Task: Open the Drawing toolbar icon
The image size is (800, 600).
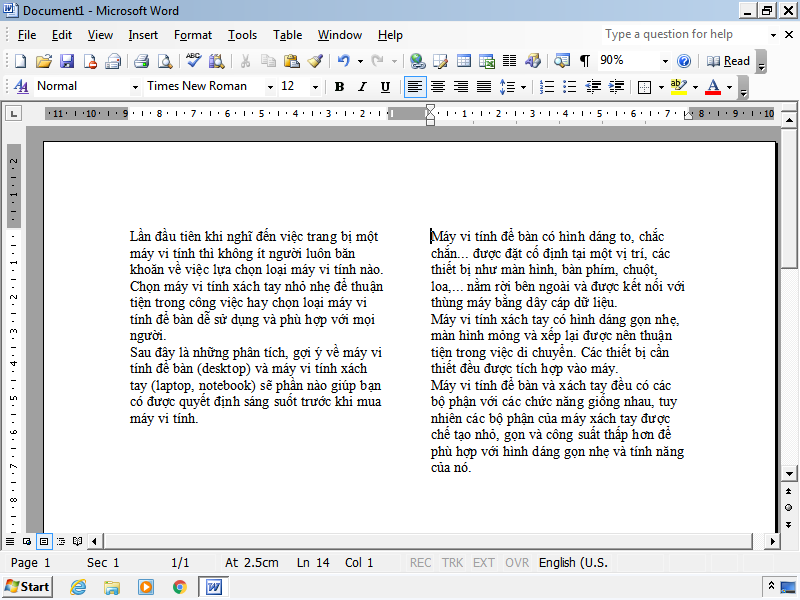Action: click(533, 61)
